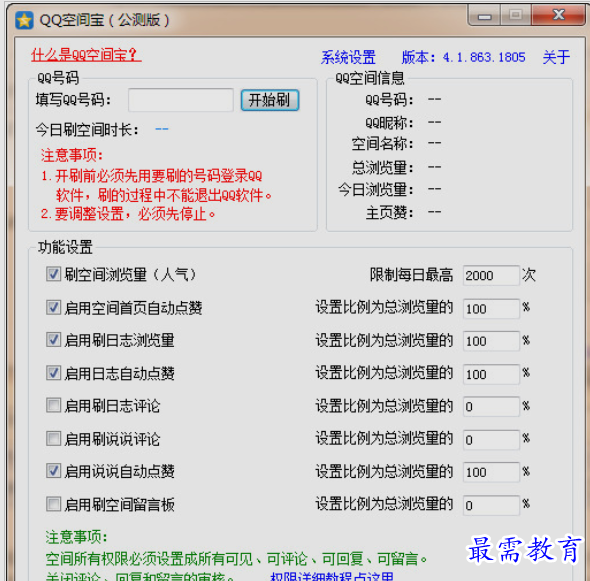Click the 总浏览量 label
590x581 pixels.
click(382, 167)
